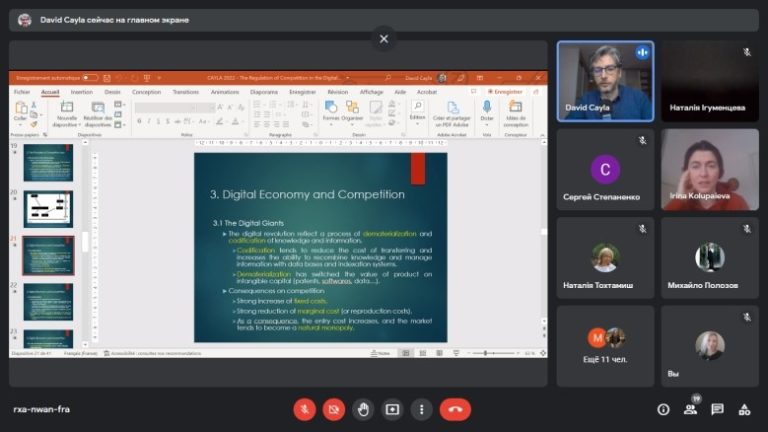Open the Aide ribbon tab
Viewport: 768px width, 432px height.
click(400, 92)
